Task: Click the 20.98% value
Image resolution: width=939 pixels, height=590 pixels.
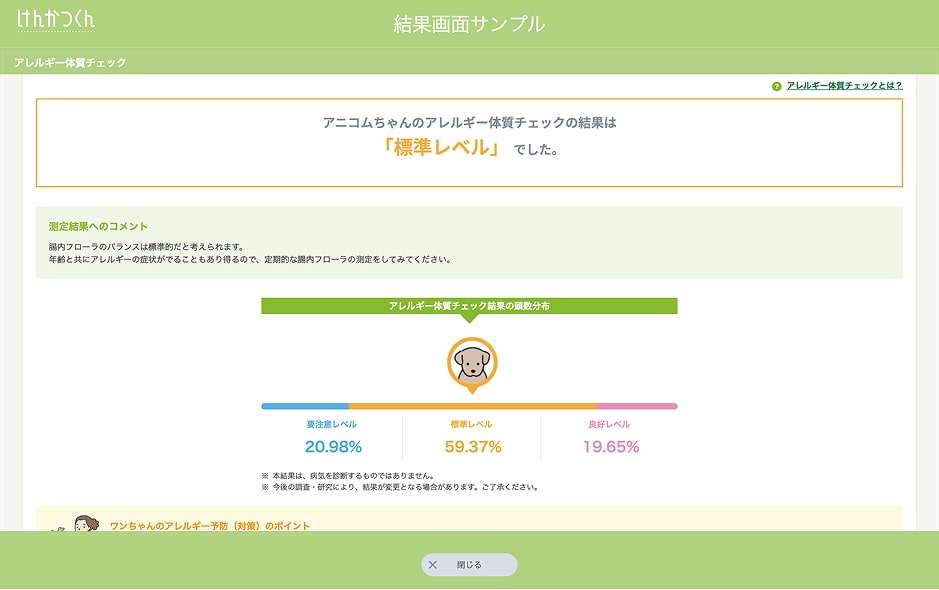Action: point(333,447)
